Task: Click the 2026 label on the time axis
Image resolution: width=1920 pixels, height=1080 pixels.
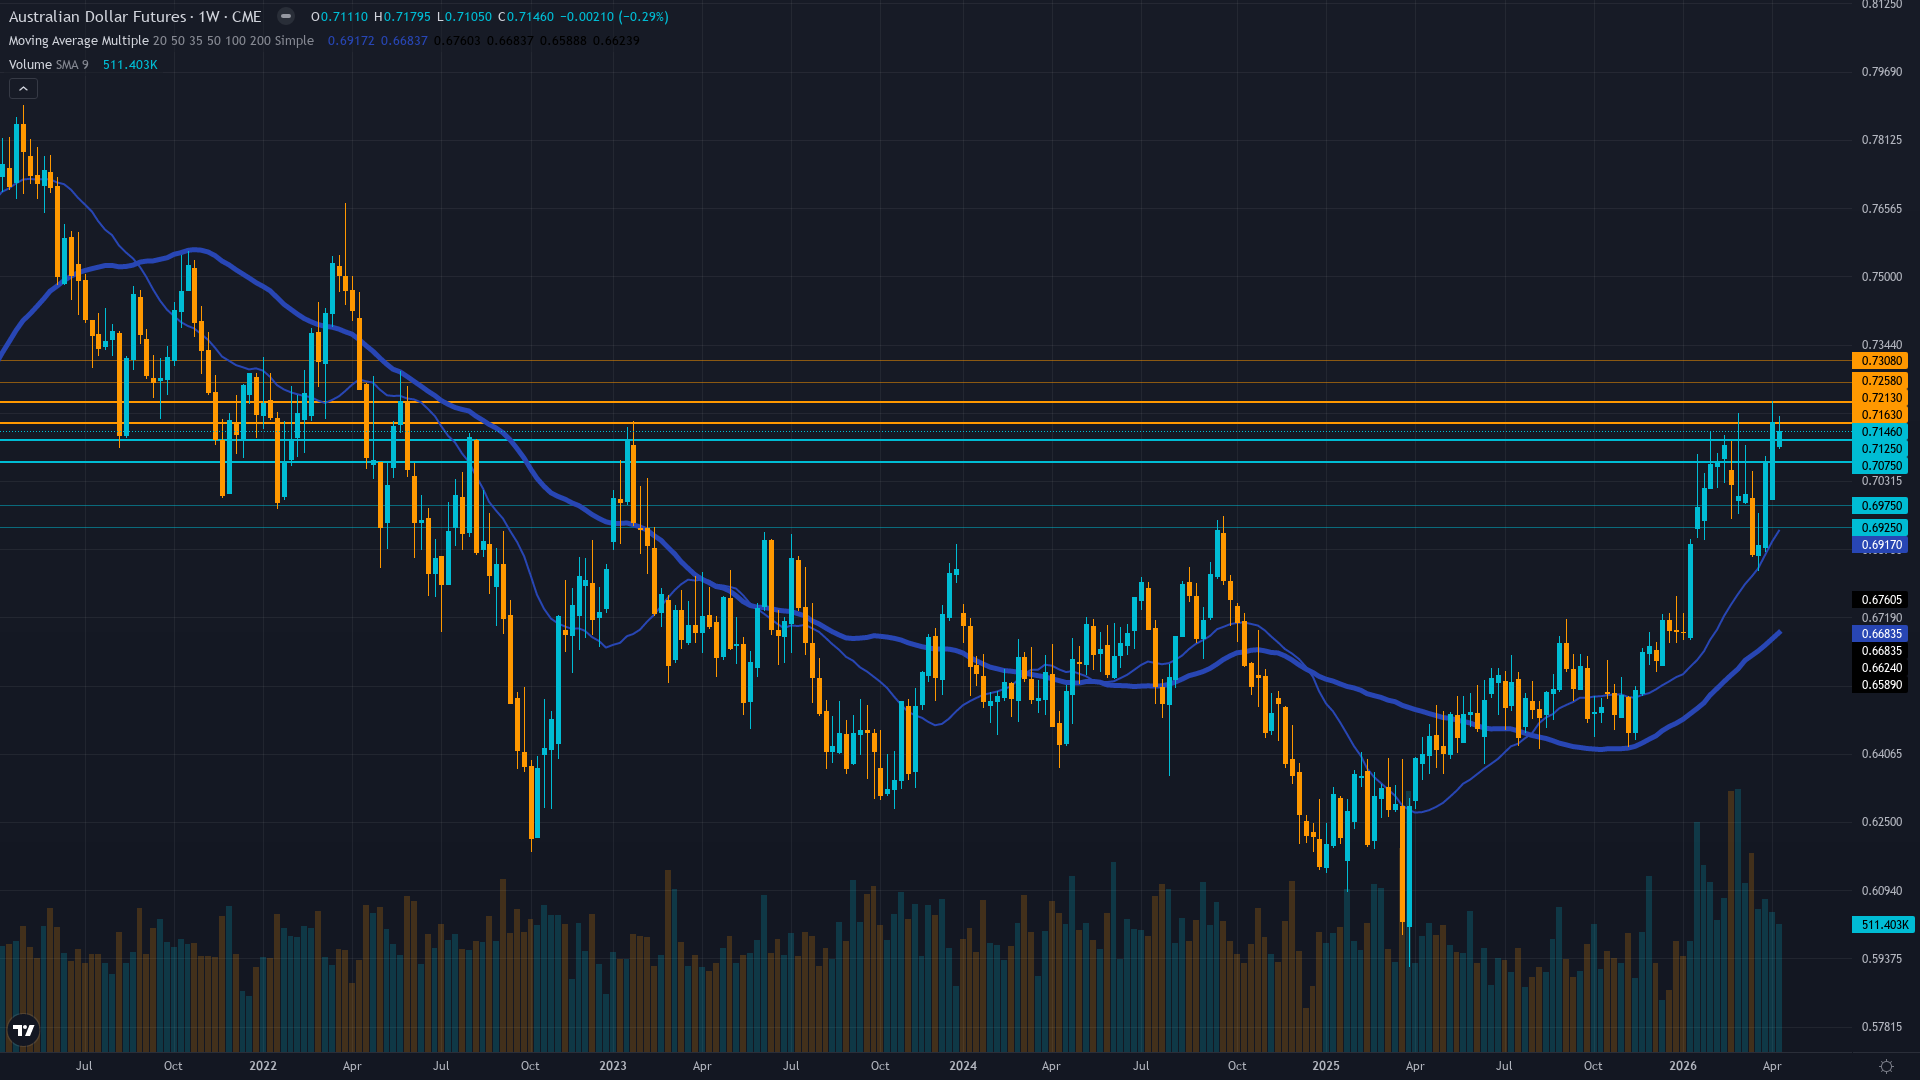Action: coord(1683,1066)
